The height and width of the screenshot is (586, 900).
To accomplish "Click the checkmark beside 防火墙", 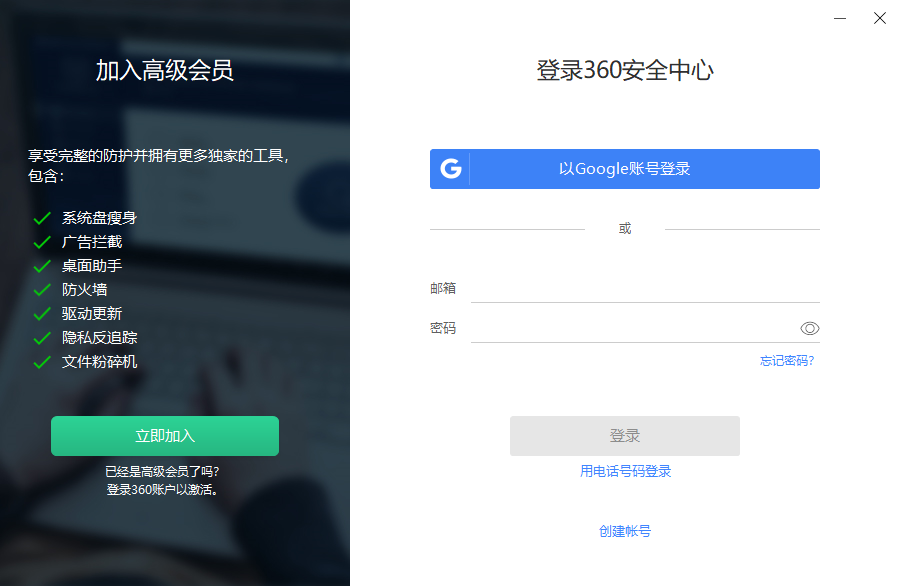I will (42, 290).
